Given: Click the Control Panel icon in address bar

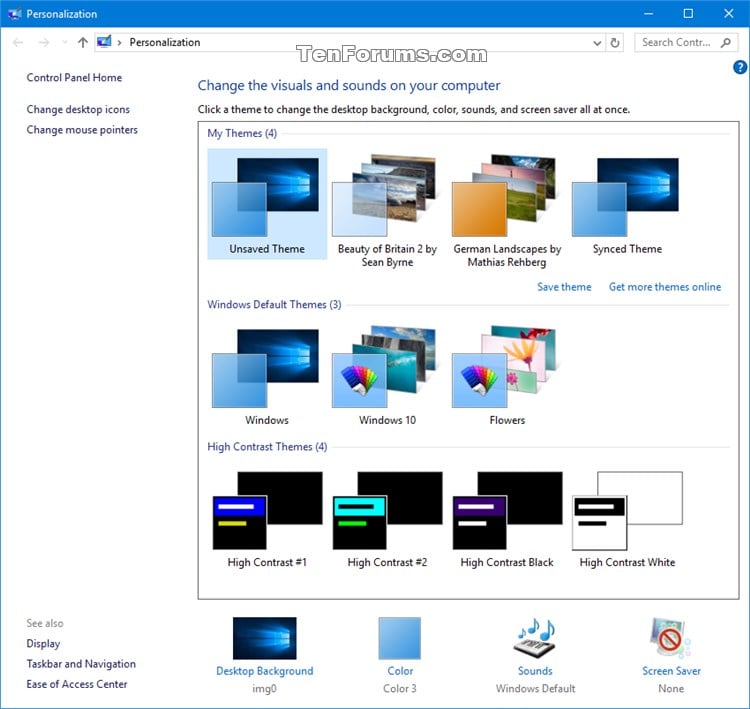Looking at the screenshot, I should pyautogui.click(x=104, y=42).
